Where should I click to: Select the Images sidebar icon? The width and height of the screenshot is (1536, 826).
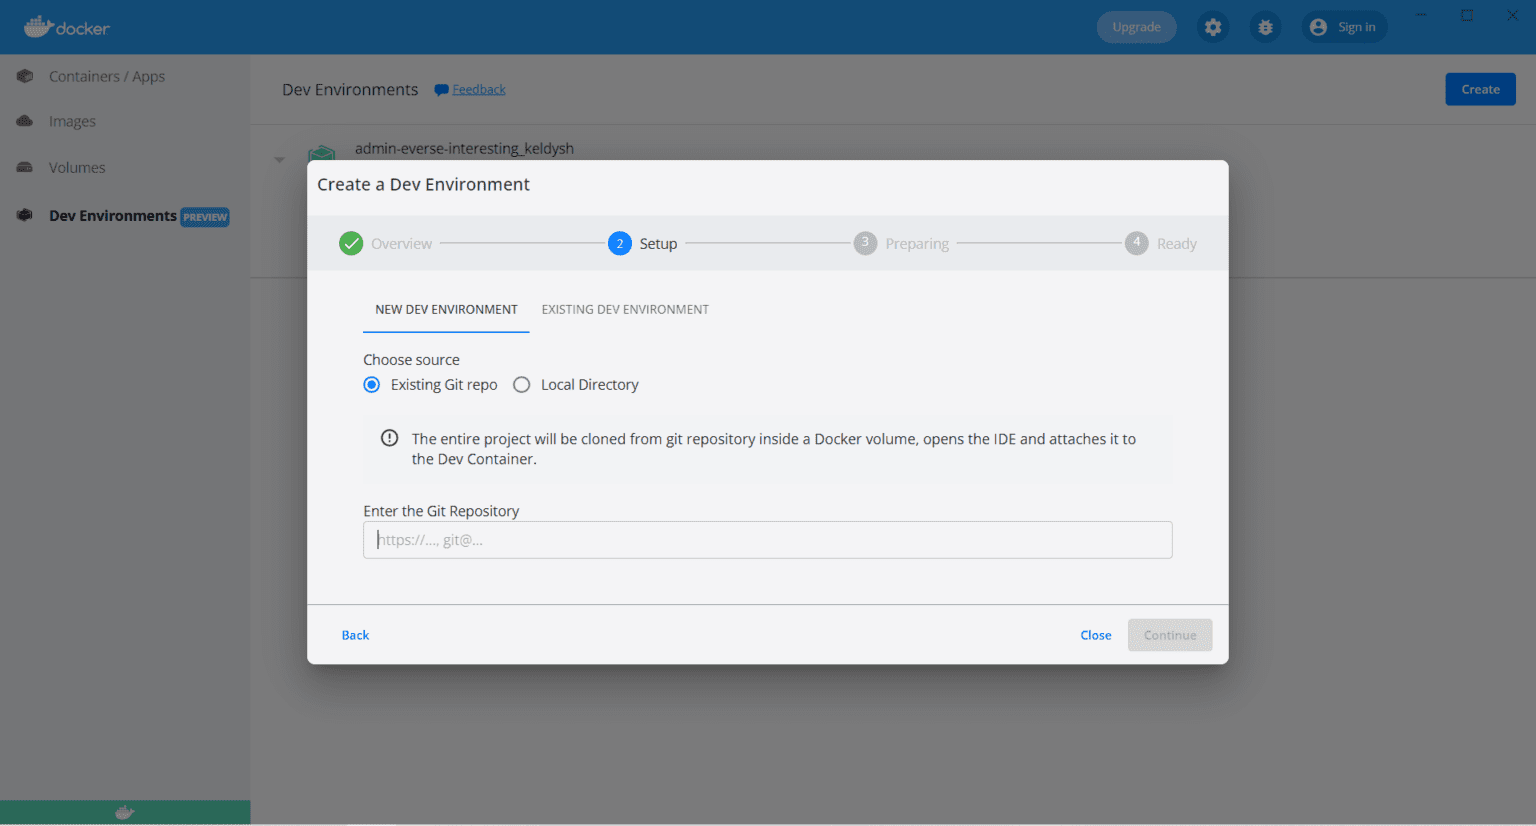coord(71,121)
